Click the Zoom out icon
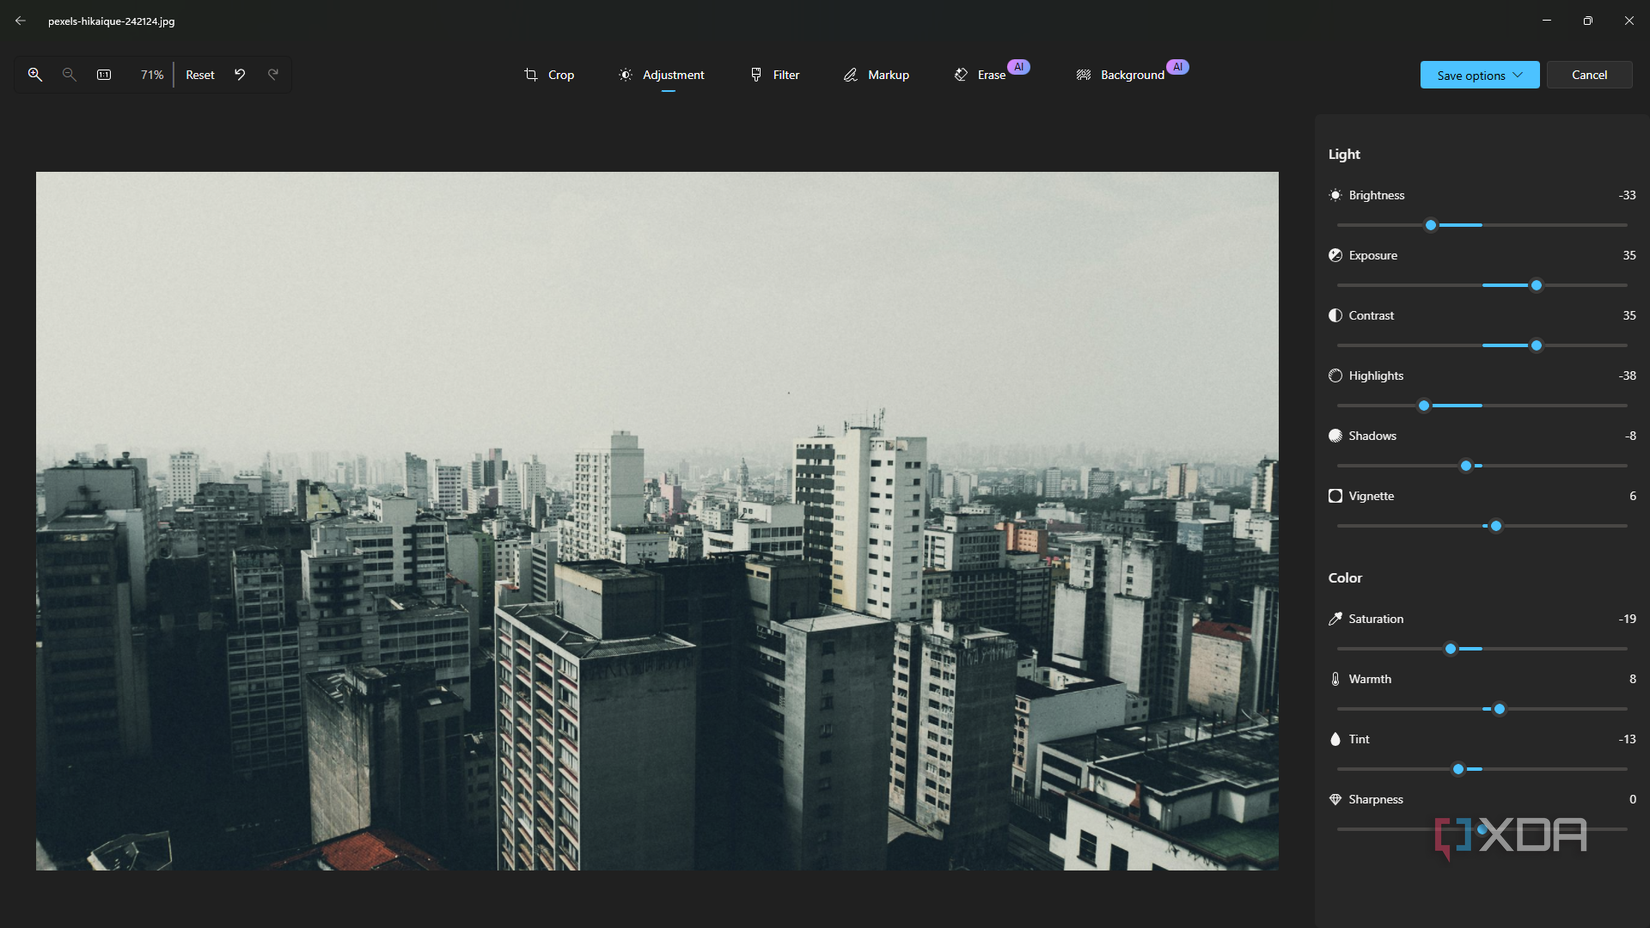Viewport: 1650px width, 928px height. pos(69,74)
